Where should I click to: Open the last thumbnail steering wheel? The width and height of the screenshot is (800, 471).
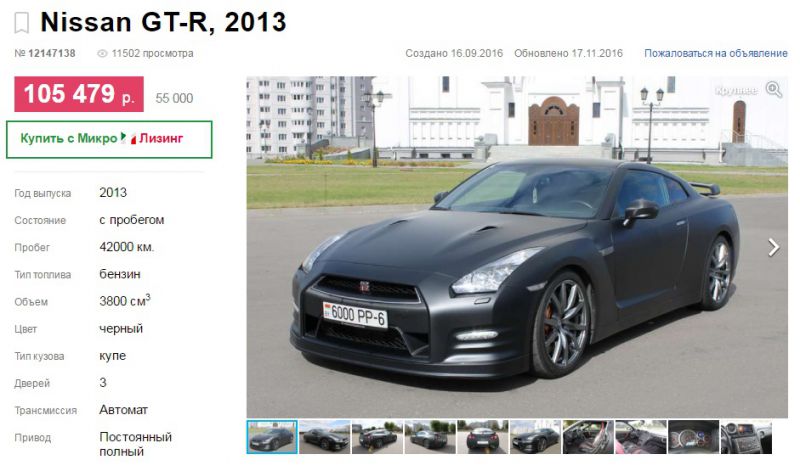746,437
